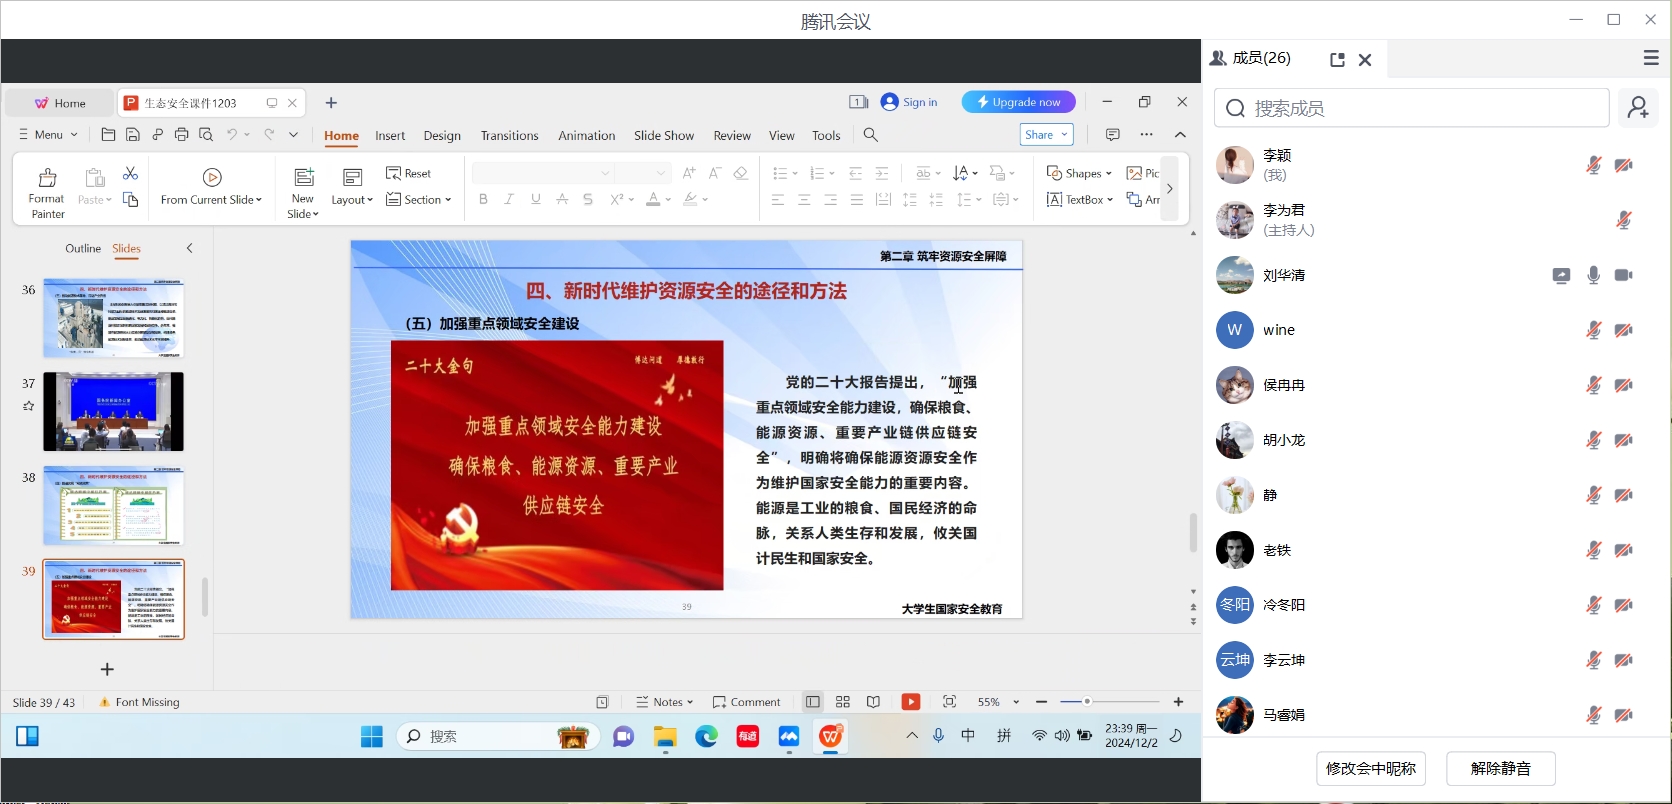Open the zoom percentage dropdown
This screenshot has height=804, width=1672.
coord(1016,702)
